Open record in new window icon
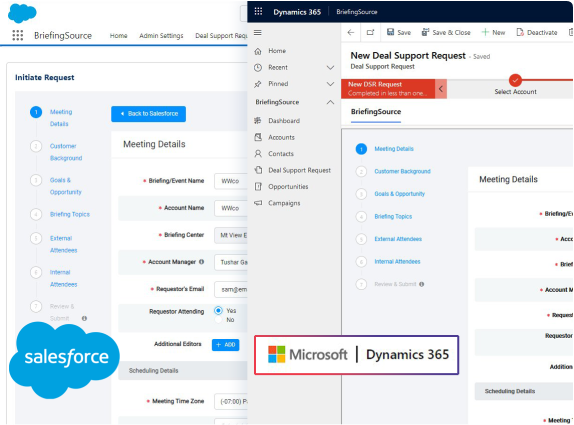574x425 pixels. 370,33
